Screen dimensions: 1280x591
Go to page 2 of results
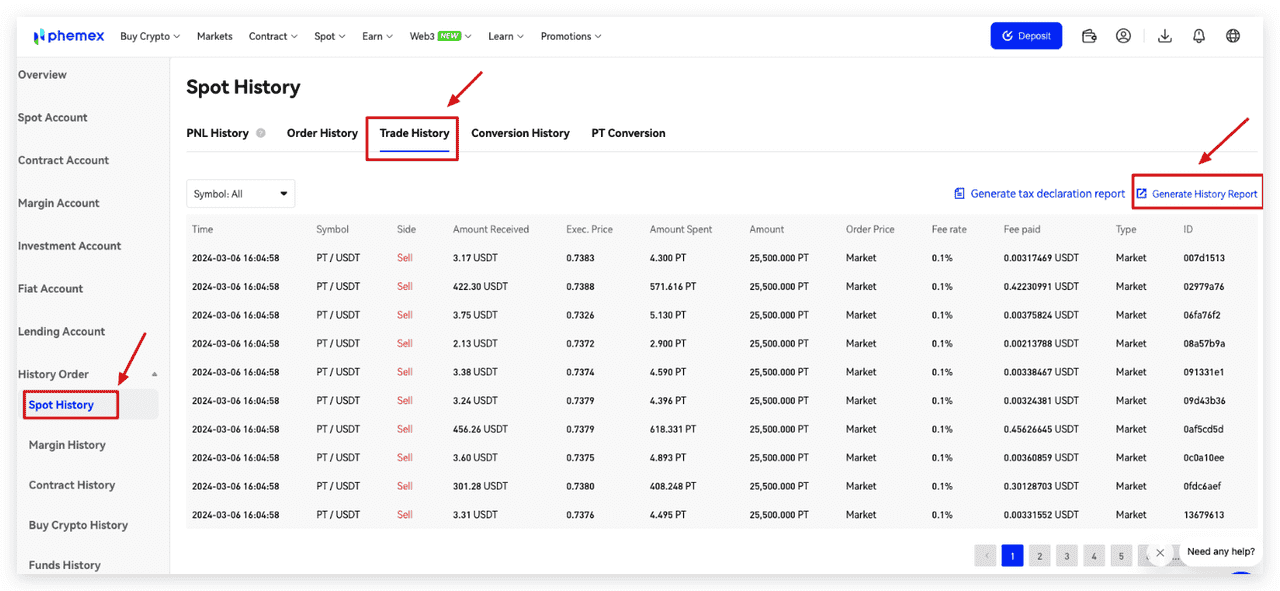(x=1040, y=556)
